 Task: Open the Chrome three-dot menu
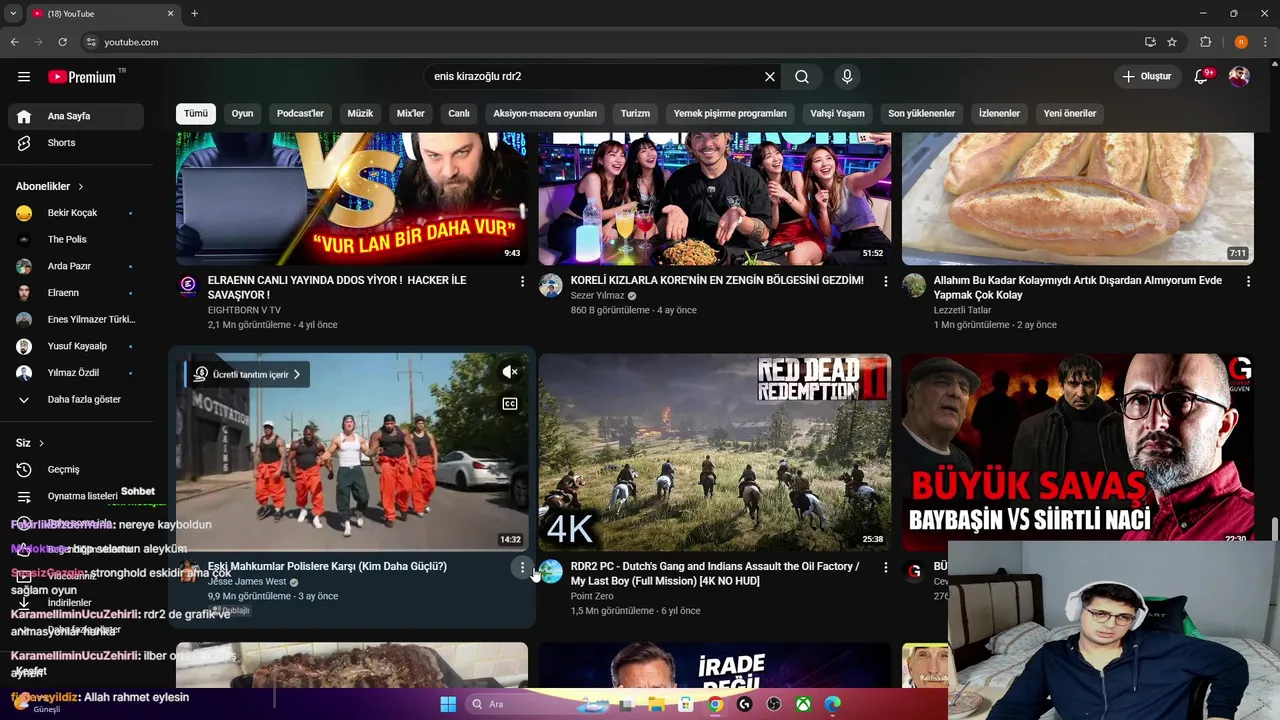(x=1266, y=42)
